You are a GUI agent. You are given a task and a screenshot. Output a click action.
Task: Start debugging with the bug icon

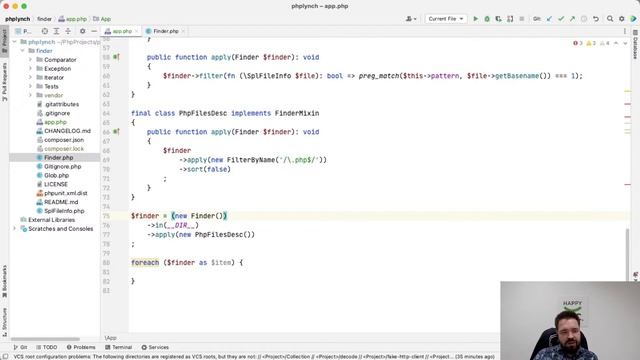(x=487, y=19)
